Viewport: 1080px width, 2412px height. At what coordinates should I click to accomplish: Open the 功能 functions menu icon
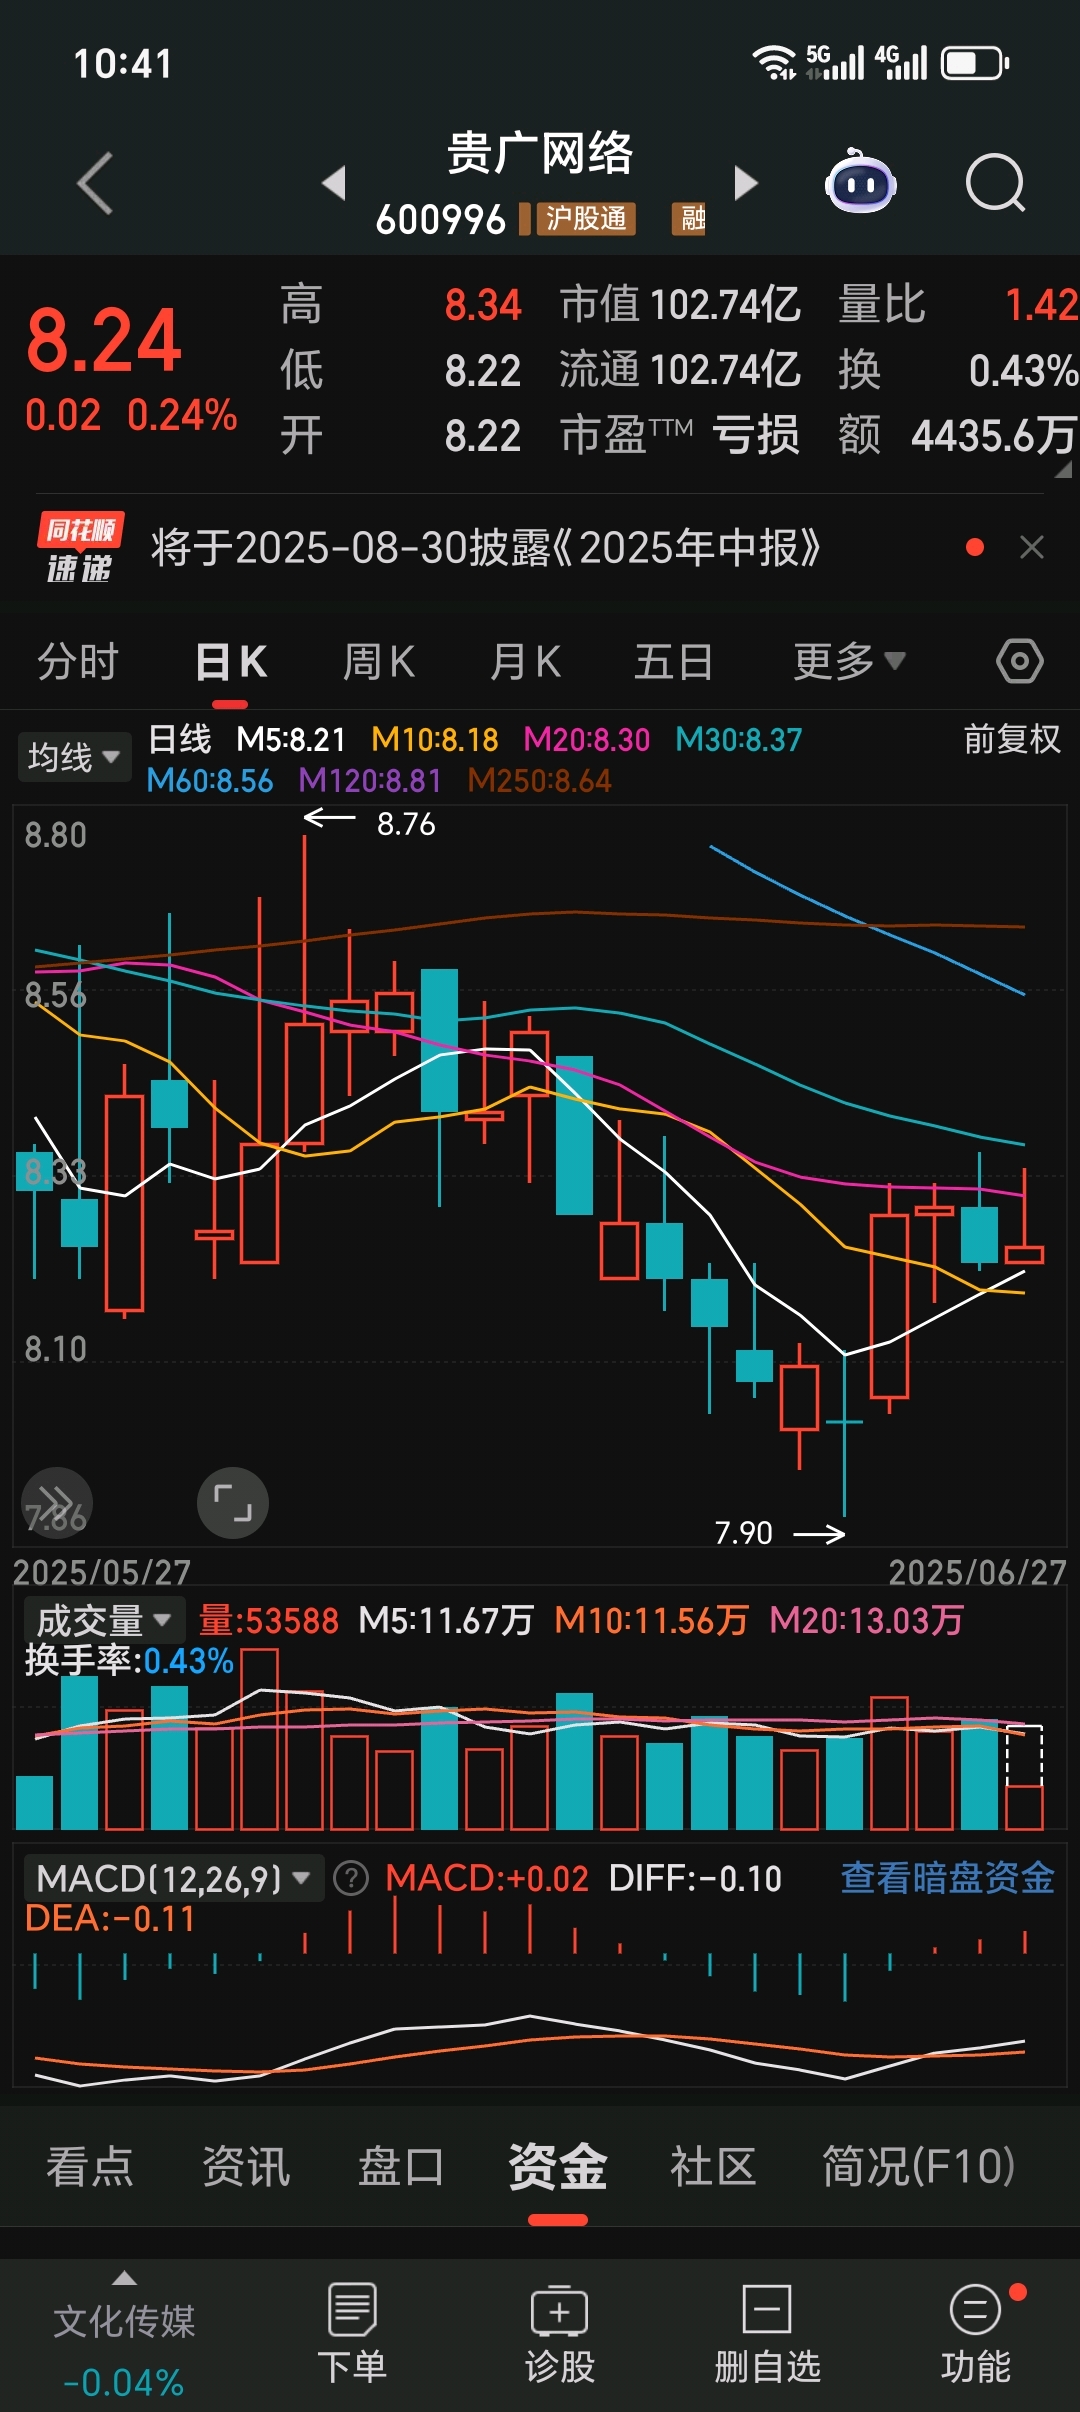[975, 2310]
